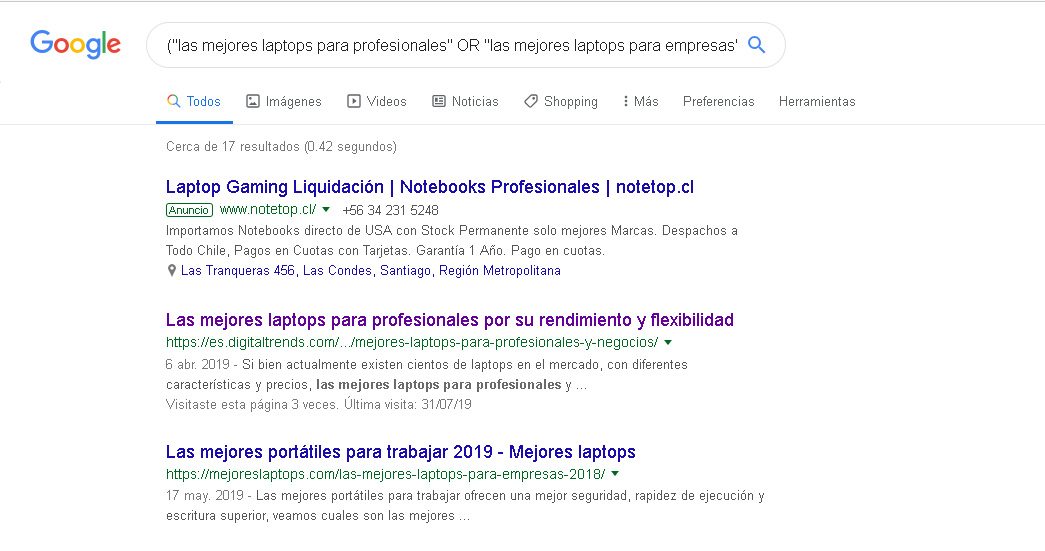Click the green Anuncio badge
Image resolution: width=1045 pixels, height=551 pixels.
click(189, 210)
